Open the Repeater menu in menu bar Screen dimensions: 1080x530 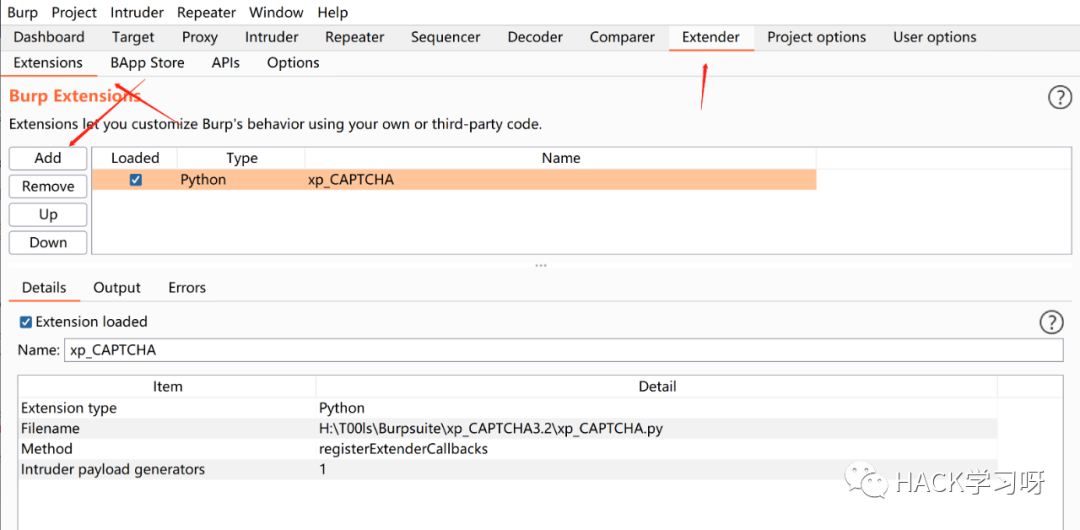coord(206,12)
